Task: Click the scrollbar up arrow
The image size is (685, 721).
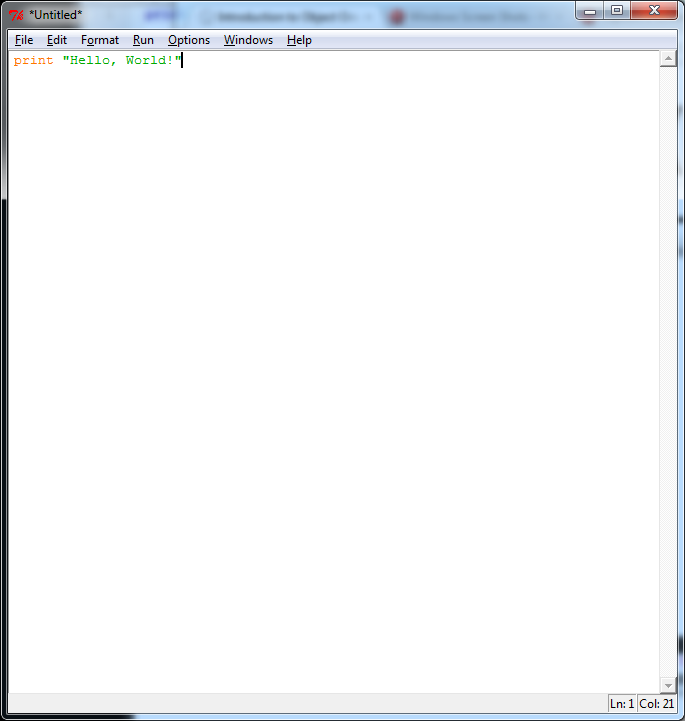Action: pos(668,58)
